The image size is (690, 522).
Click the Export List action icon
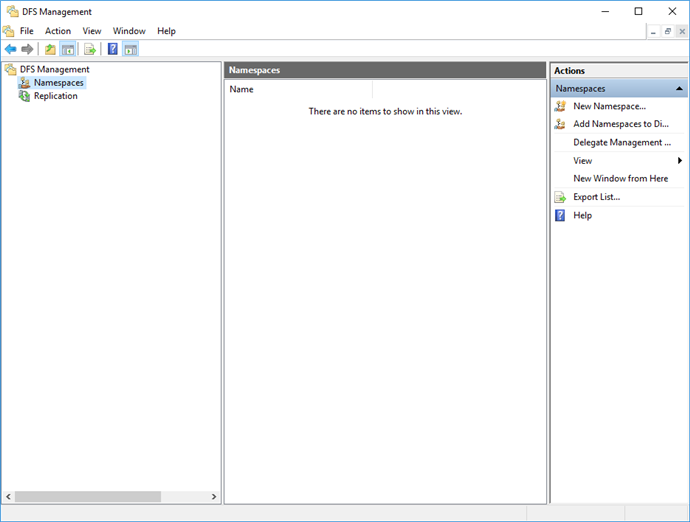point(560,197)
